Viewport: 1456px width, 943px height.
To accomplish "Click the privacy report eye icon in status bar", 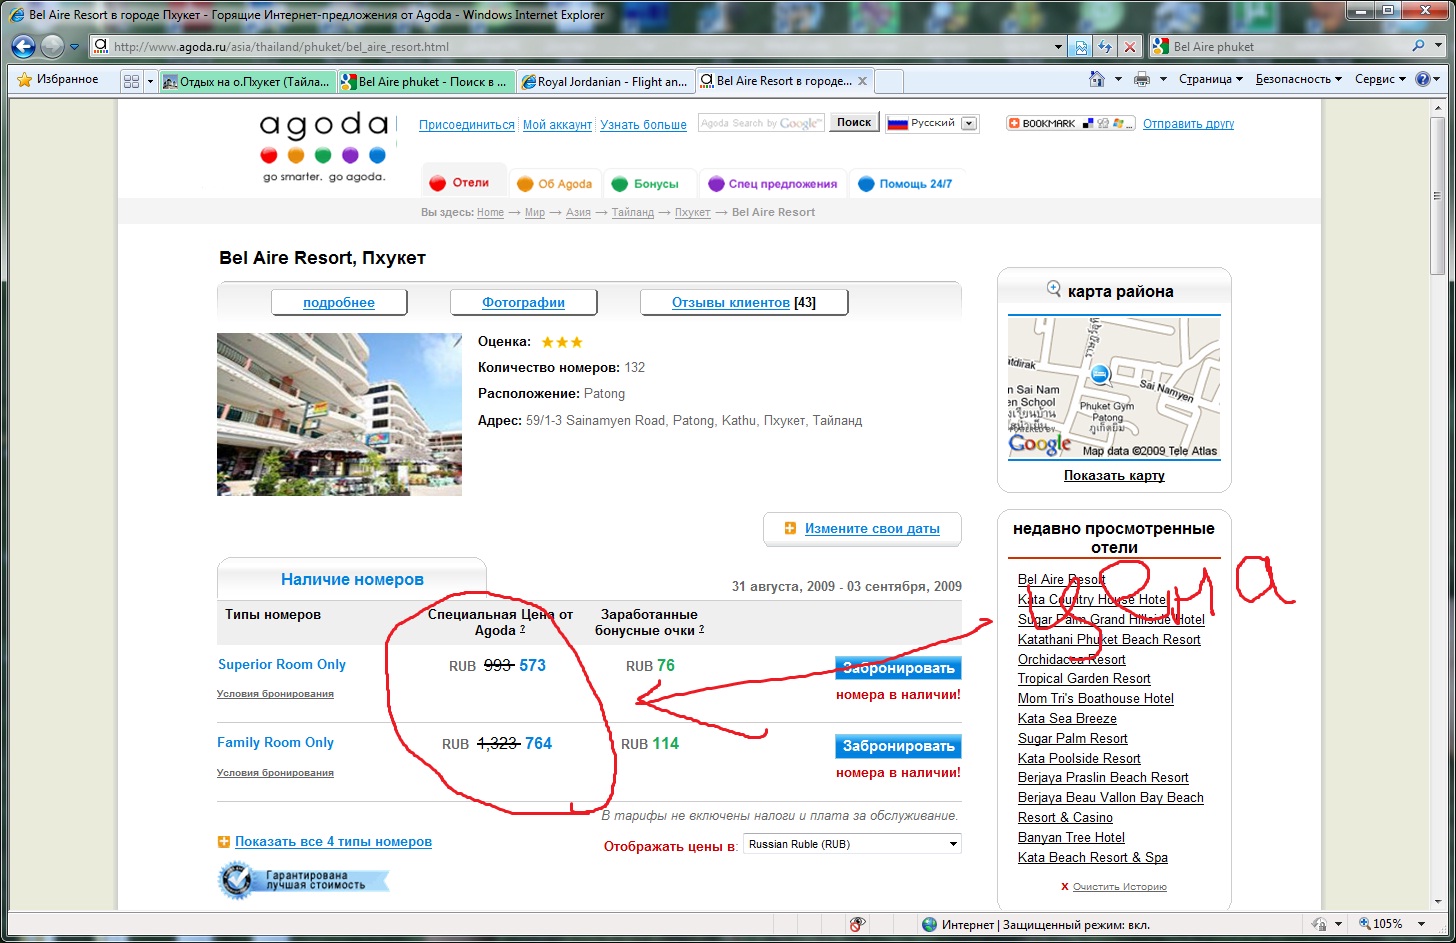I will [857, 924].
